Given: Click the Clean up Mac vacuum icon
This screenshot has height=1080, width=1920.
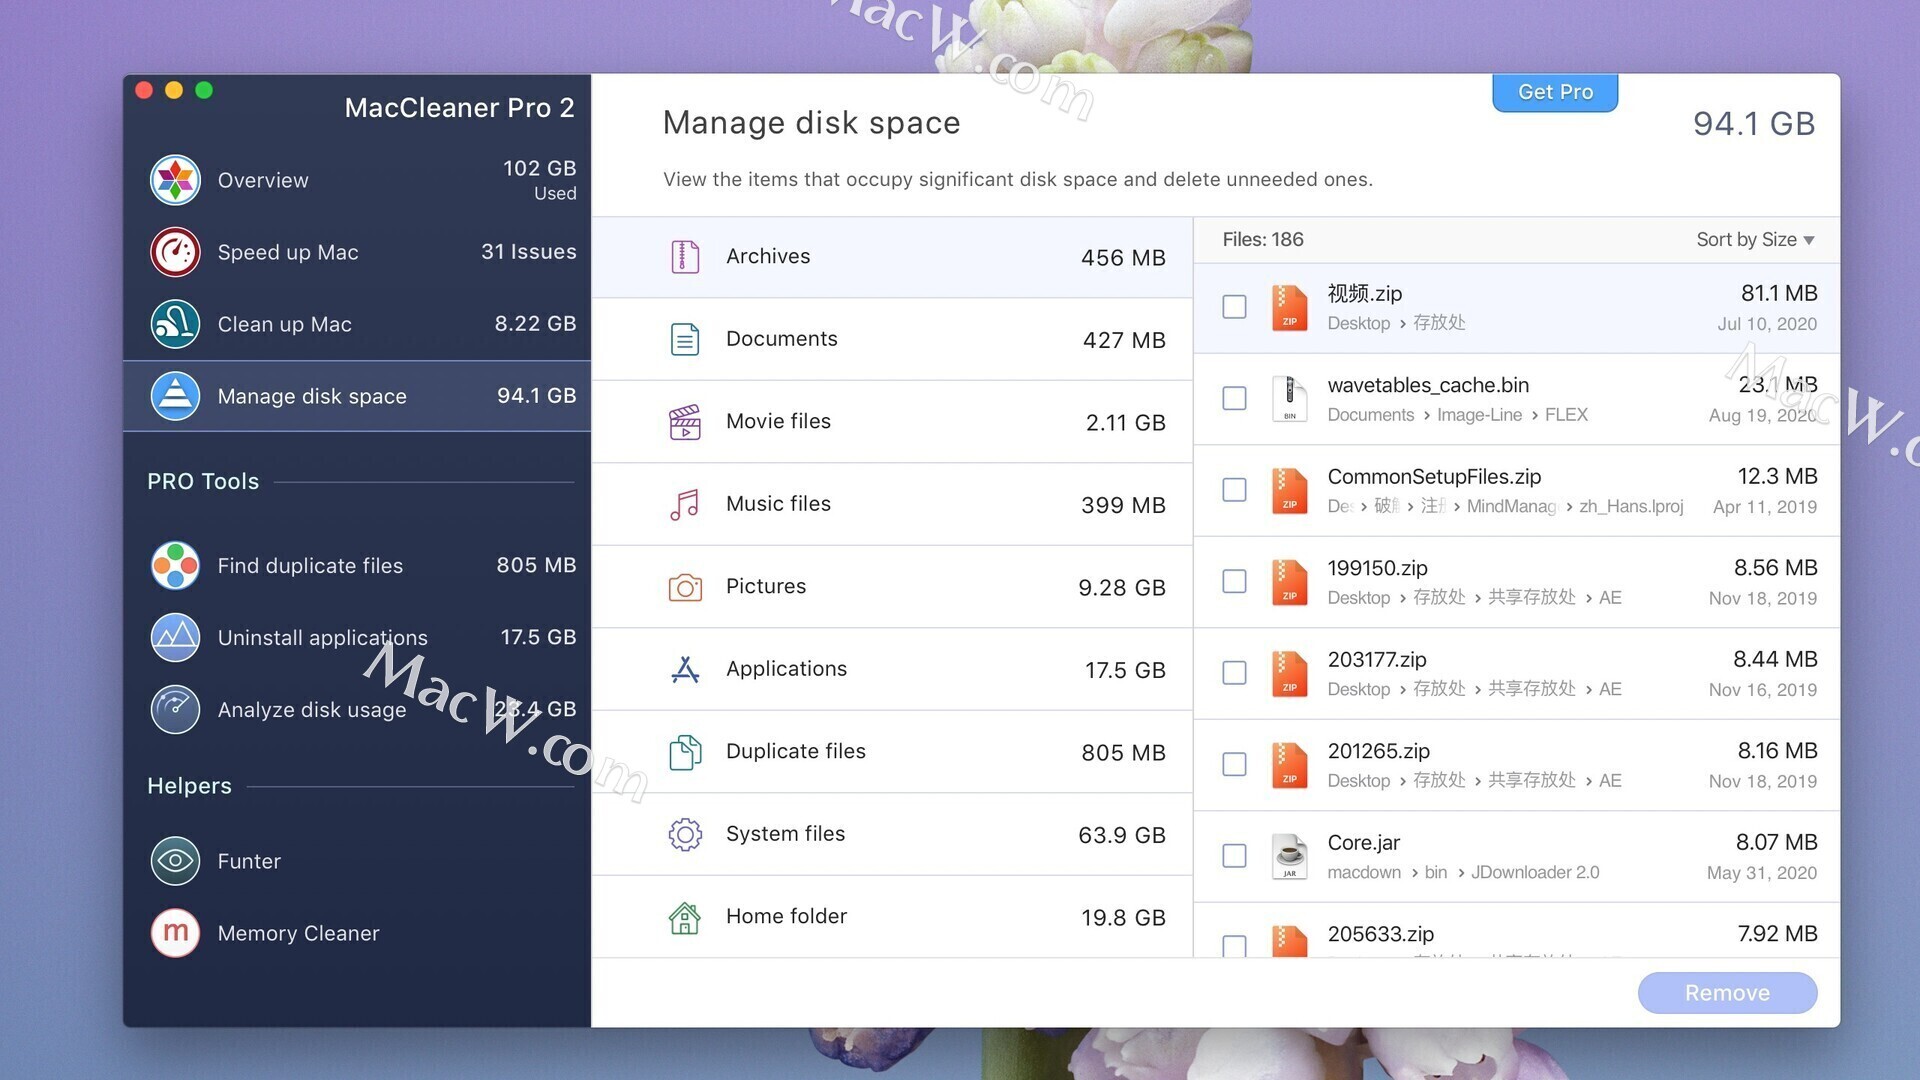Looking at the screenshot, I should coord(175,324).
